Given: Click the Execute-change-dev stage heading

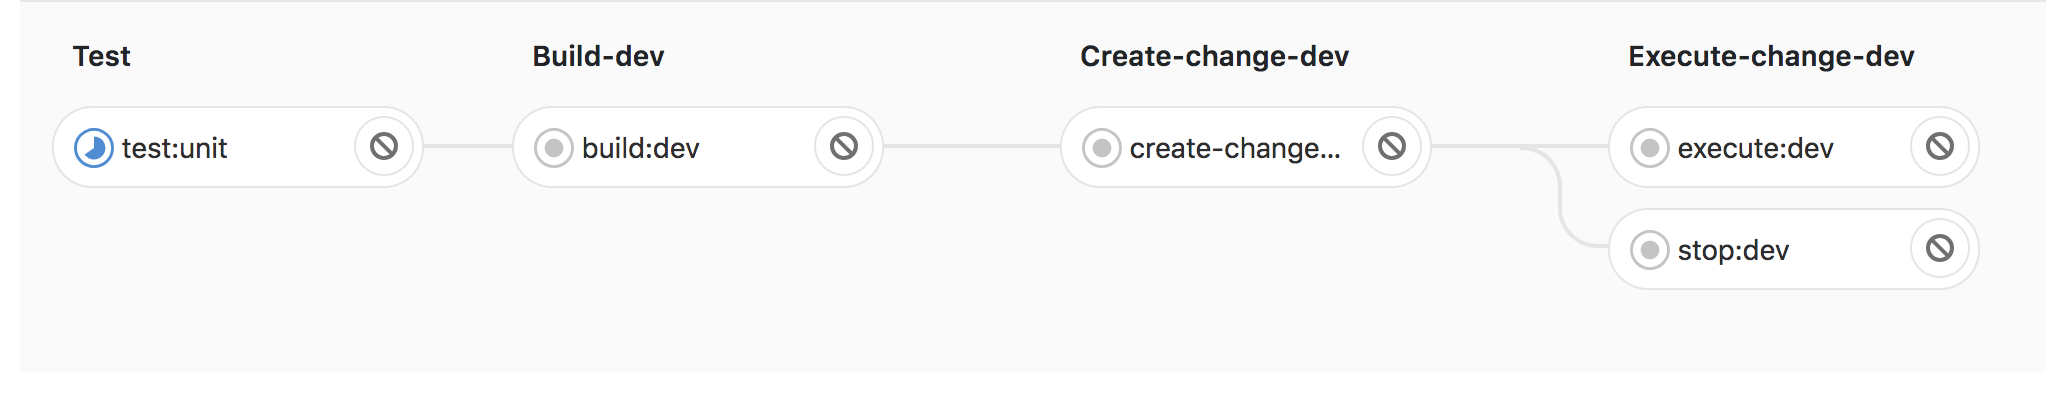Looking at the screenshot, I should [1771, 56].
